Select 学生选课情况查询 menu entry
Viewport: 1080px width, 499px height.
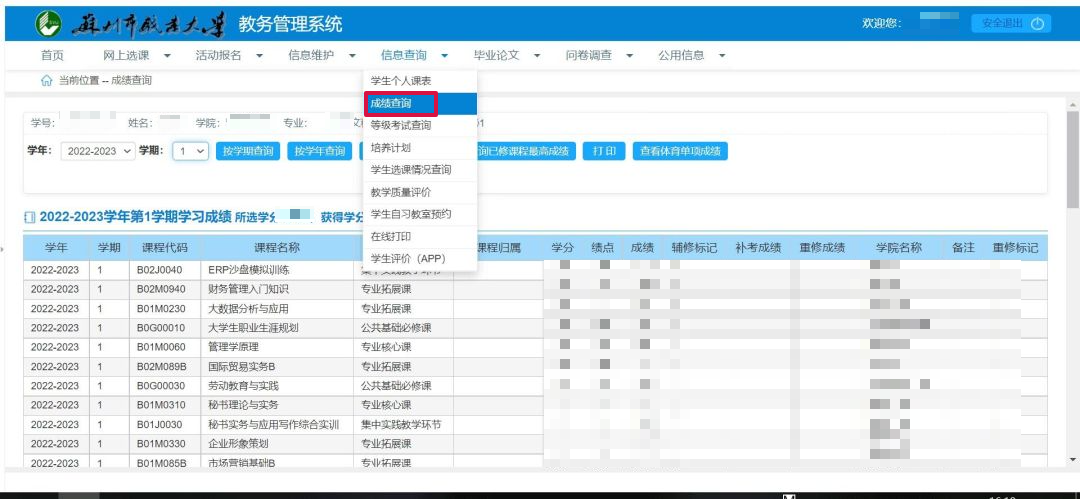click(420, 170)
